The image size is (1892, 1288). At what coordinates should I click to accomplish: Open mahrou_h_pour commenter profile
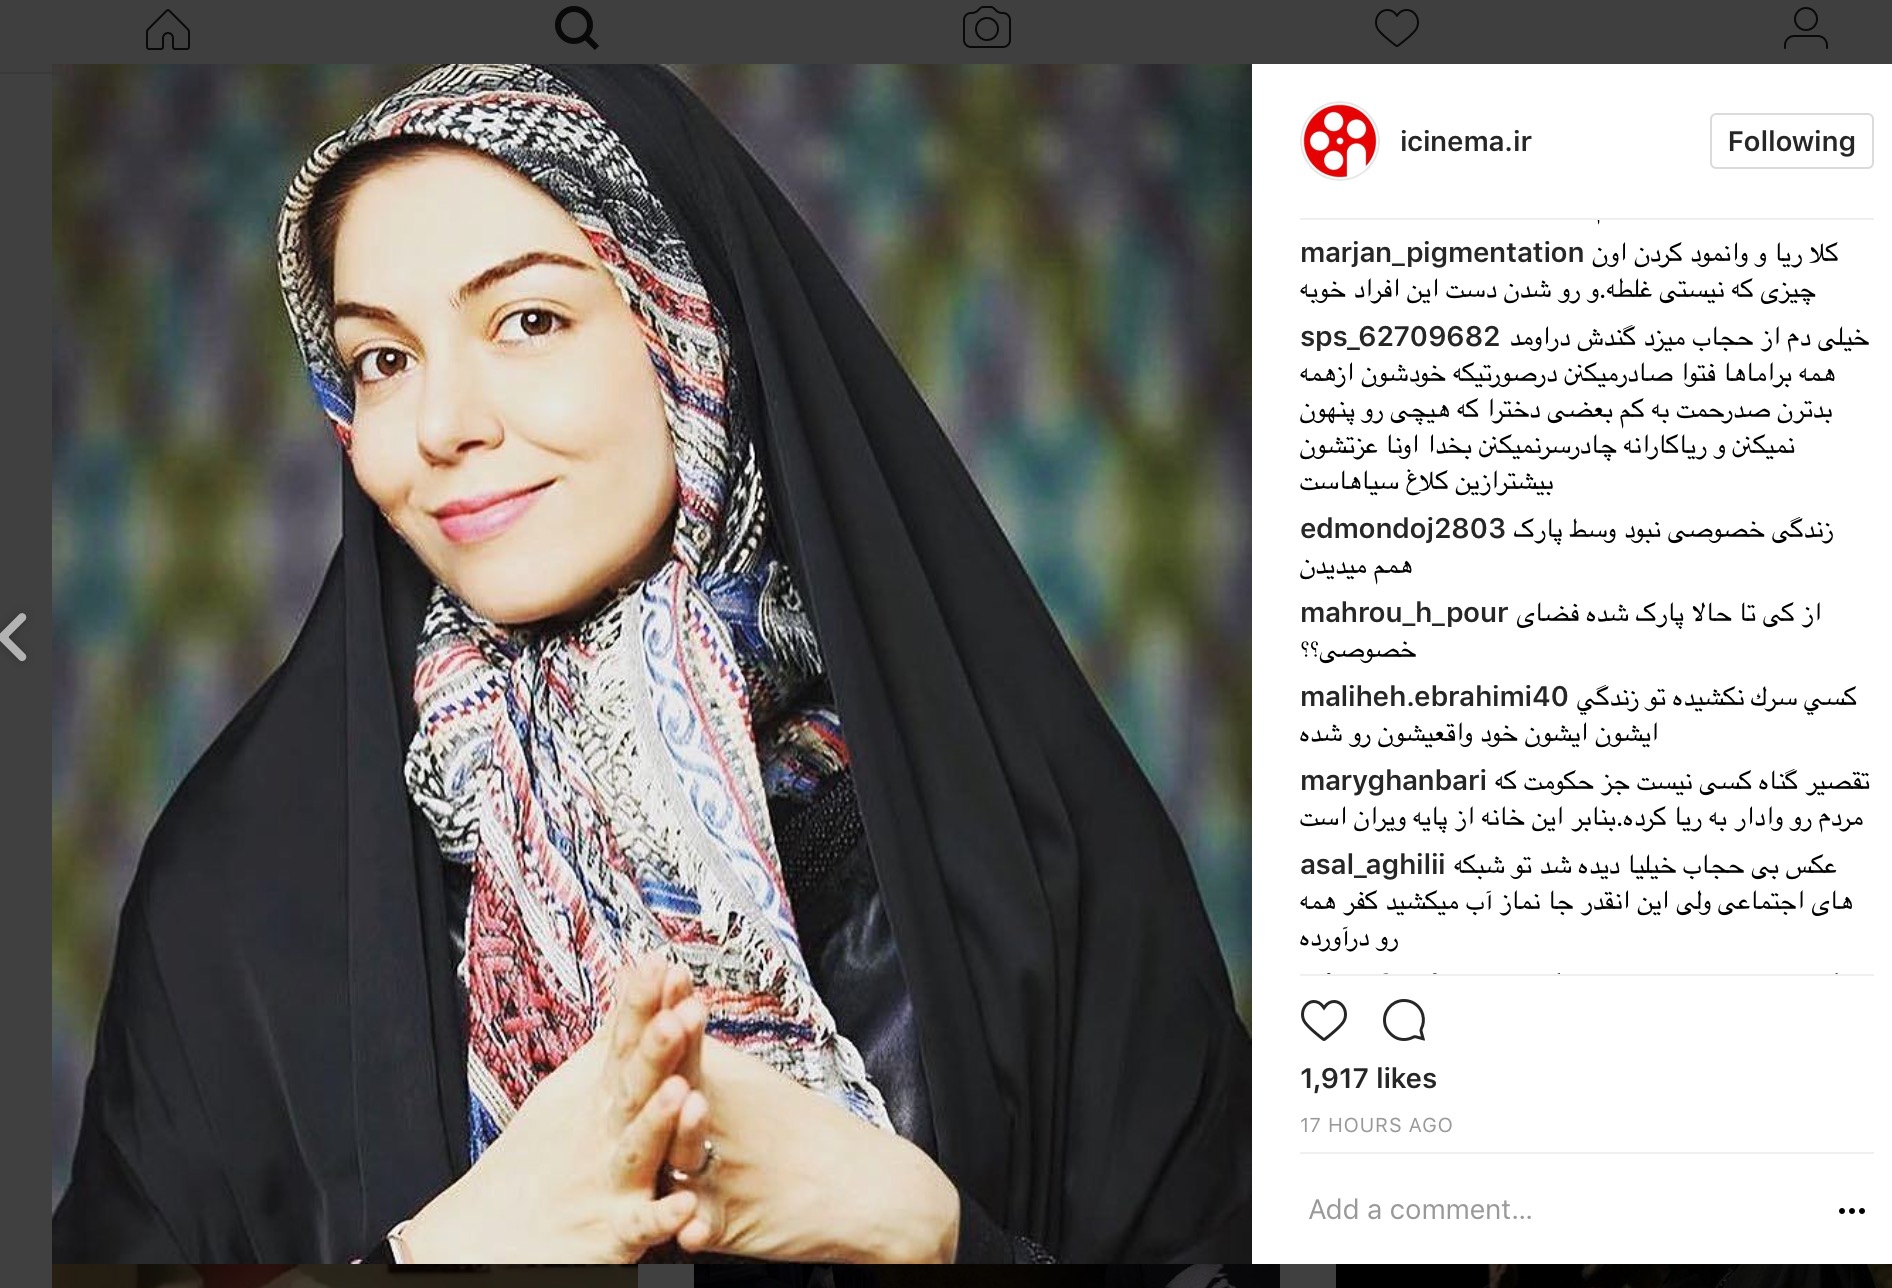coord(1403,613)
